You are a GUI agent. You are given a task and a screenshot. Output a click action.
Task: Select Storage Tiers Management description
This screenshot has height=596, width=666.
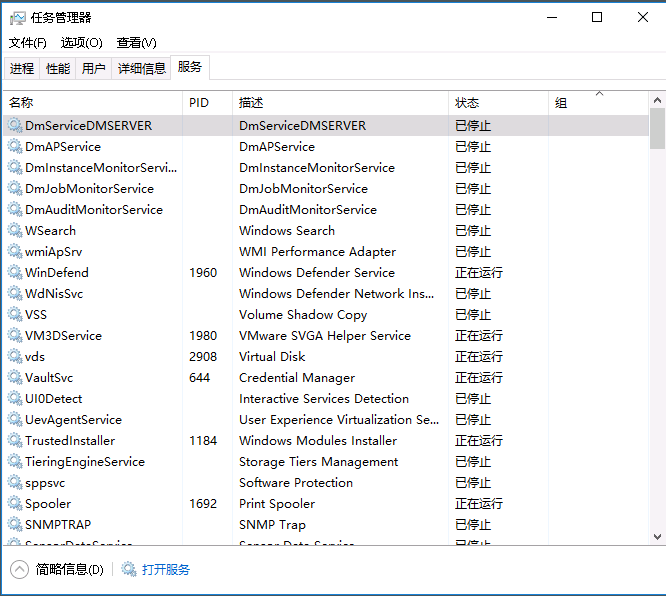pos(319,461)
